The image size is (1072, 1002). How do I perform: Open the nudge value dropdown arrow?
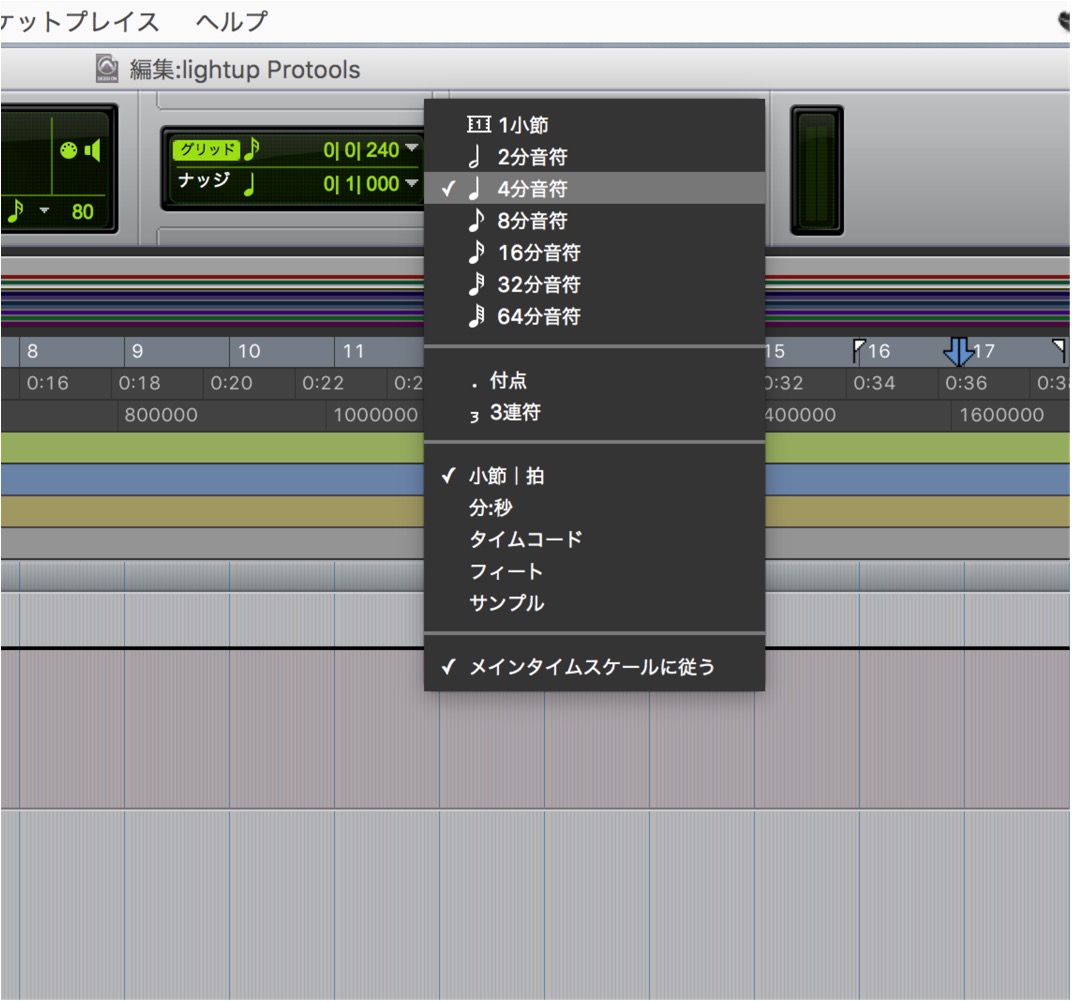pos(412,182)
